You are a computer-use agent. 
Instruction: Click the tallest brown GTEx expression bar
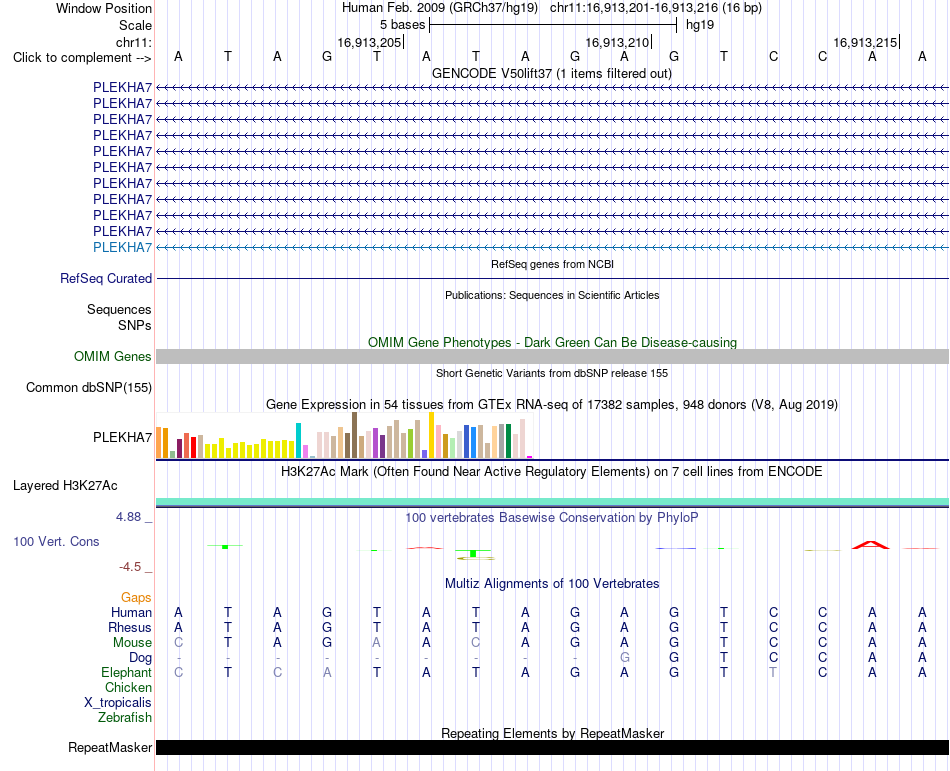[354, 435]
